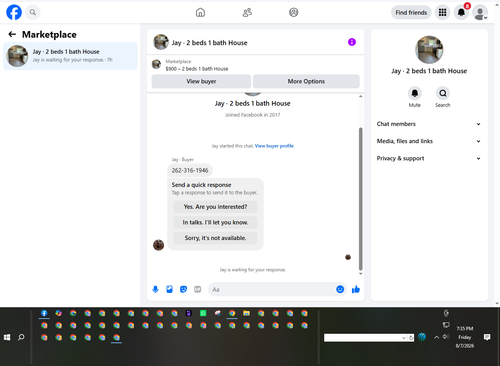Open the Windows action center notification icon

[487, 337]
